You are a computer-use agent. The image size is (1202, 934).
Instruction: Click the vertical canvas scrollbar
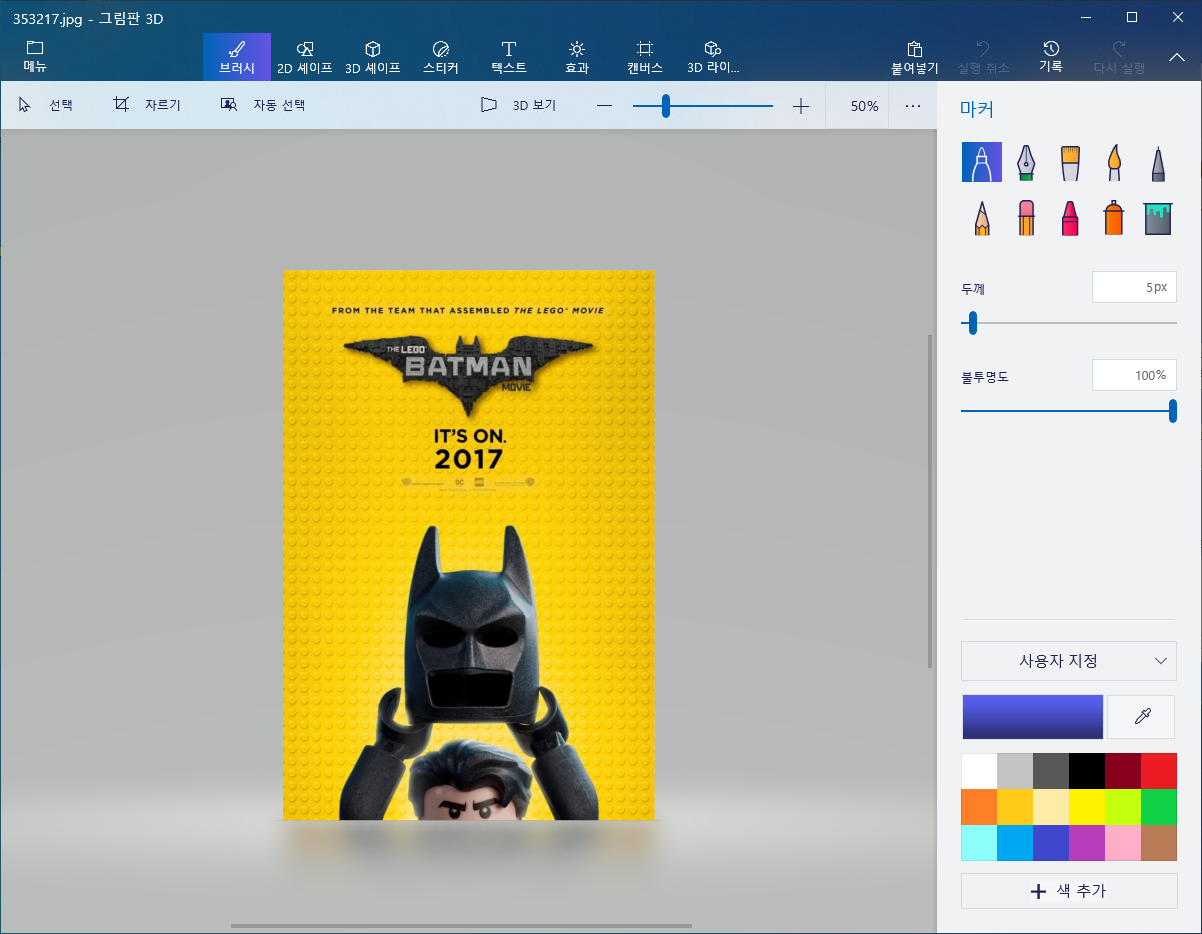click(930, 502)
